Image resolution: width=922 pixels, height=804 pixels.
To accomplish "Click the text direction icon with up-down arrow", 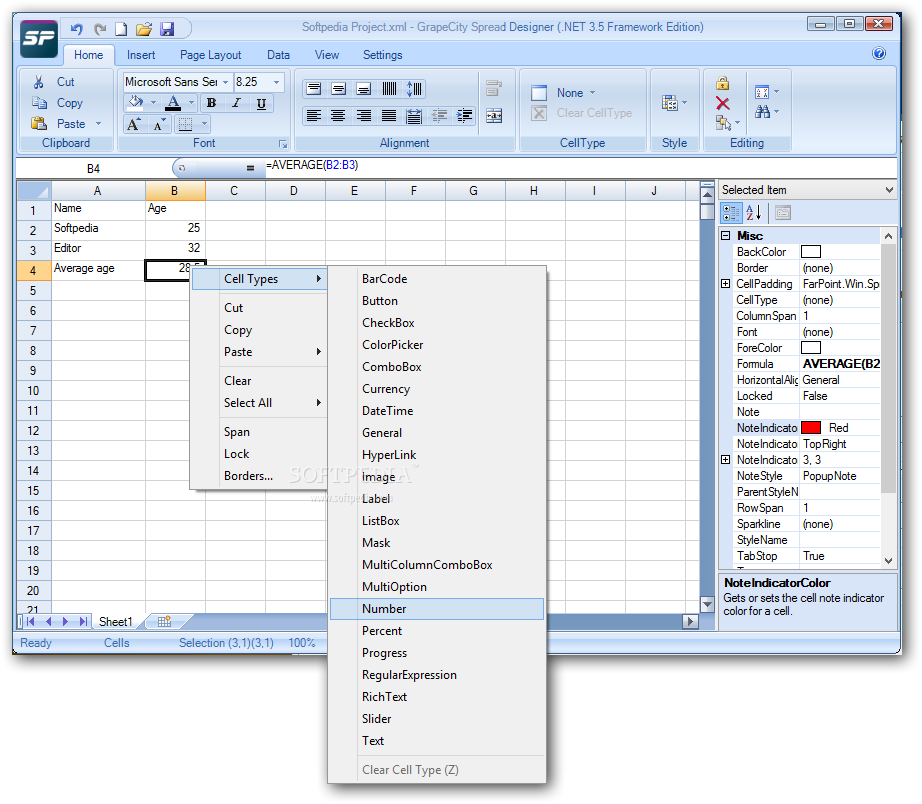I will coord(414,89).
